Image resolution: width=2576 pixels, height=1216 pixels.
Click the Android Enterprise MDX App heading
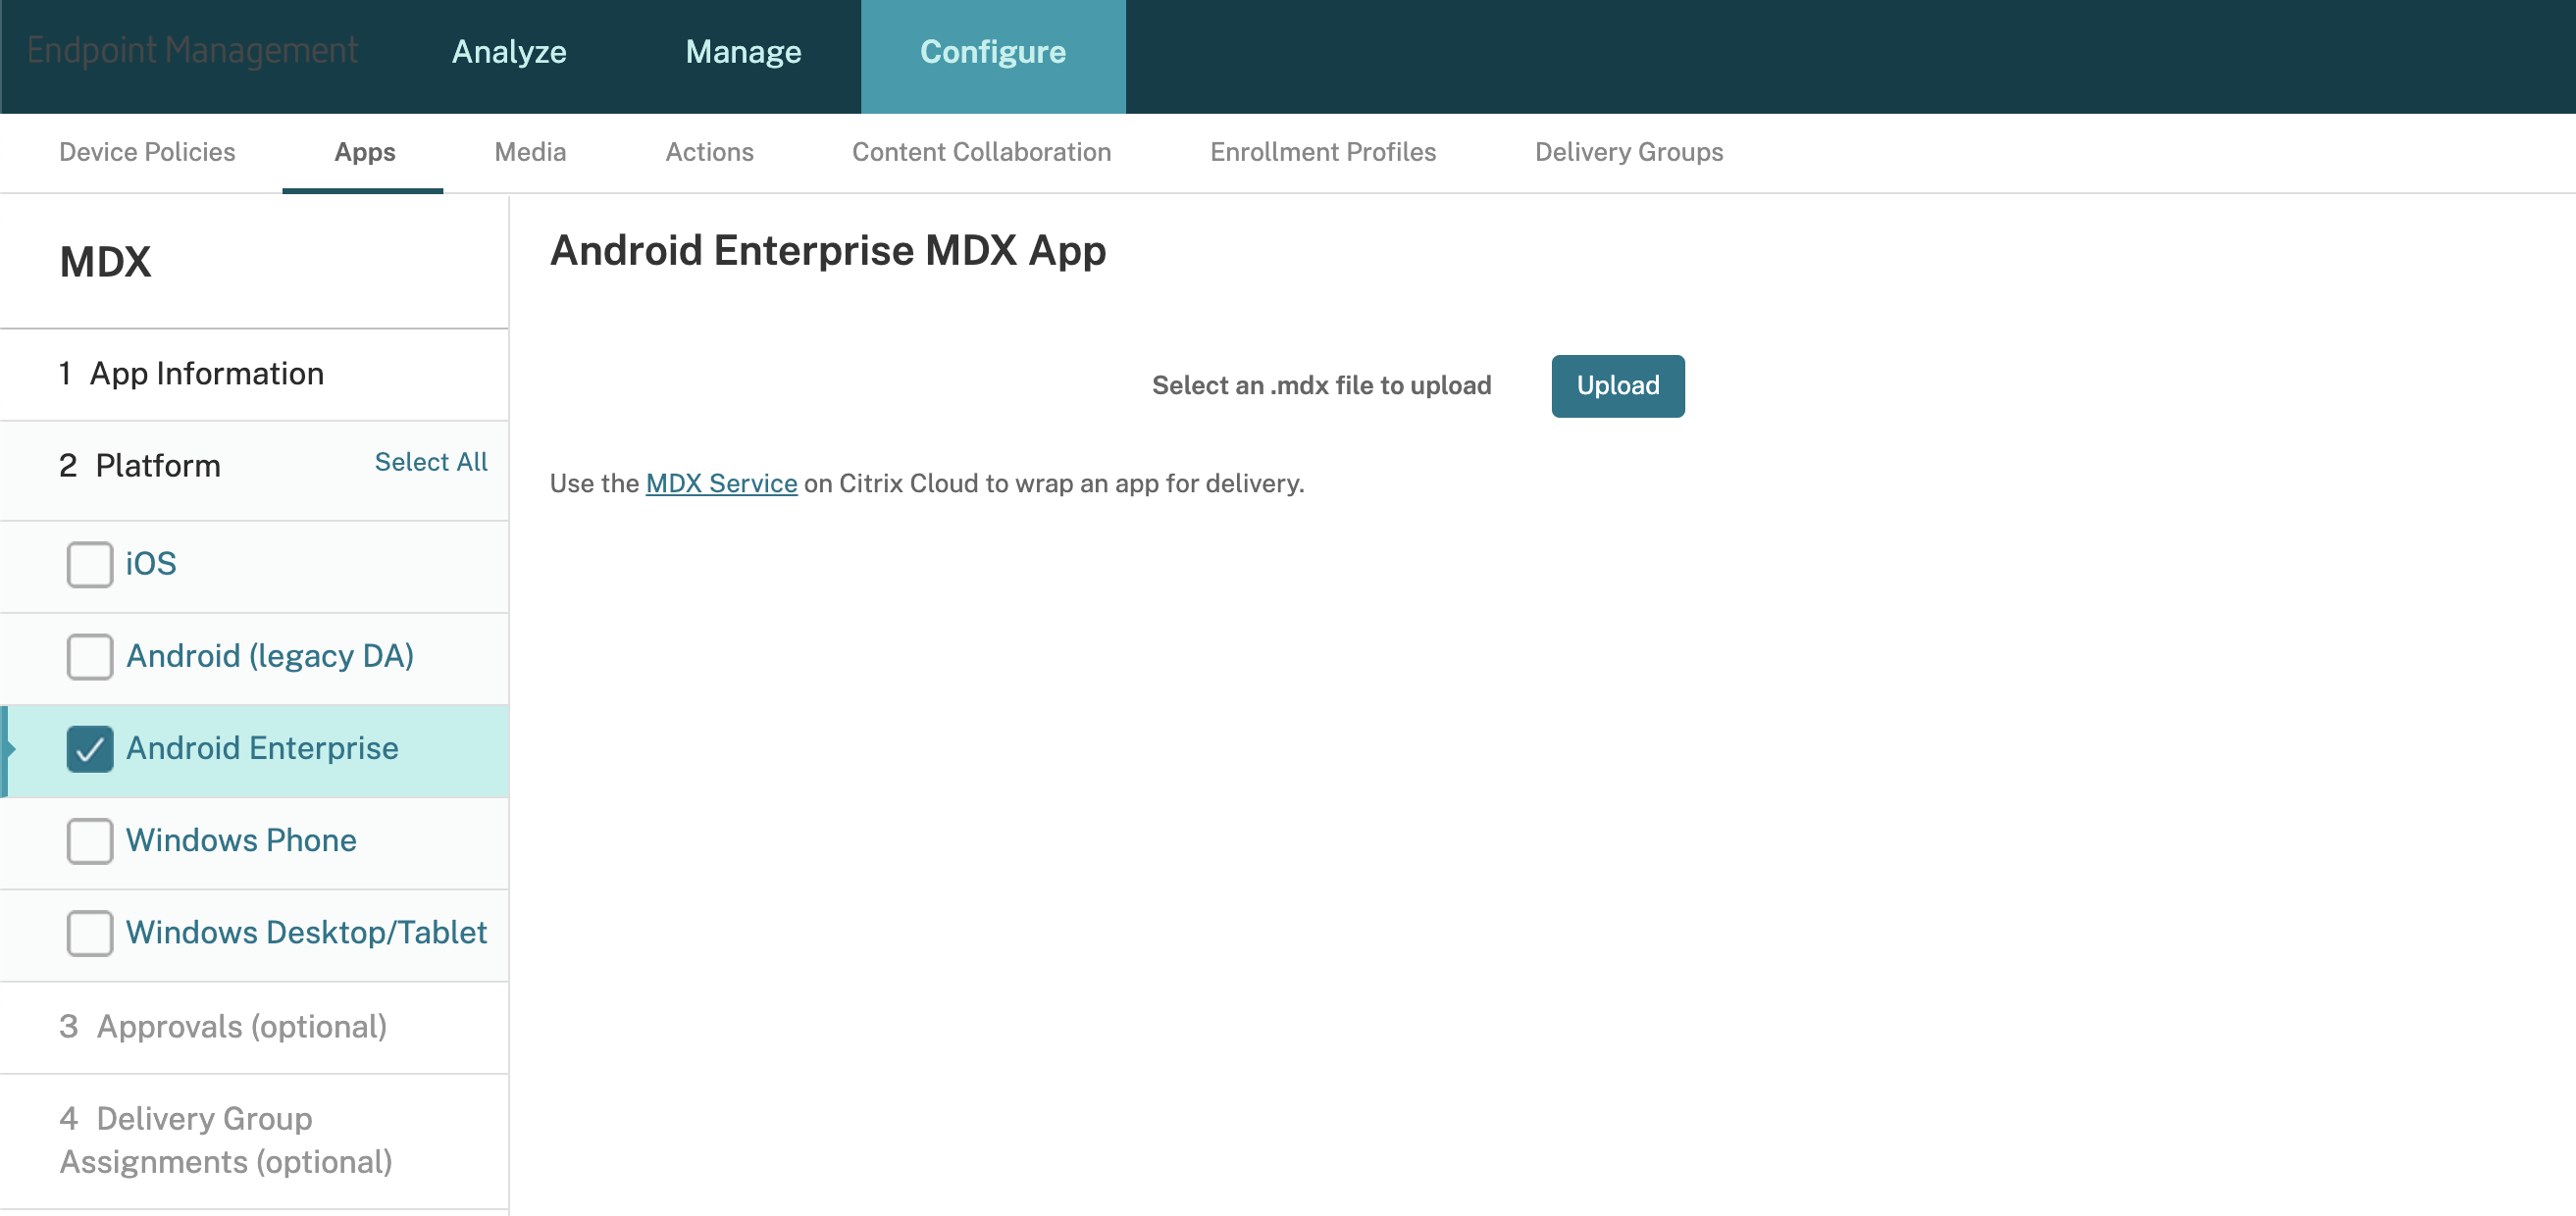click(828, 250)
